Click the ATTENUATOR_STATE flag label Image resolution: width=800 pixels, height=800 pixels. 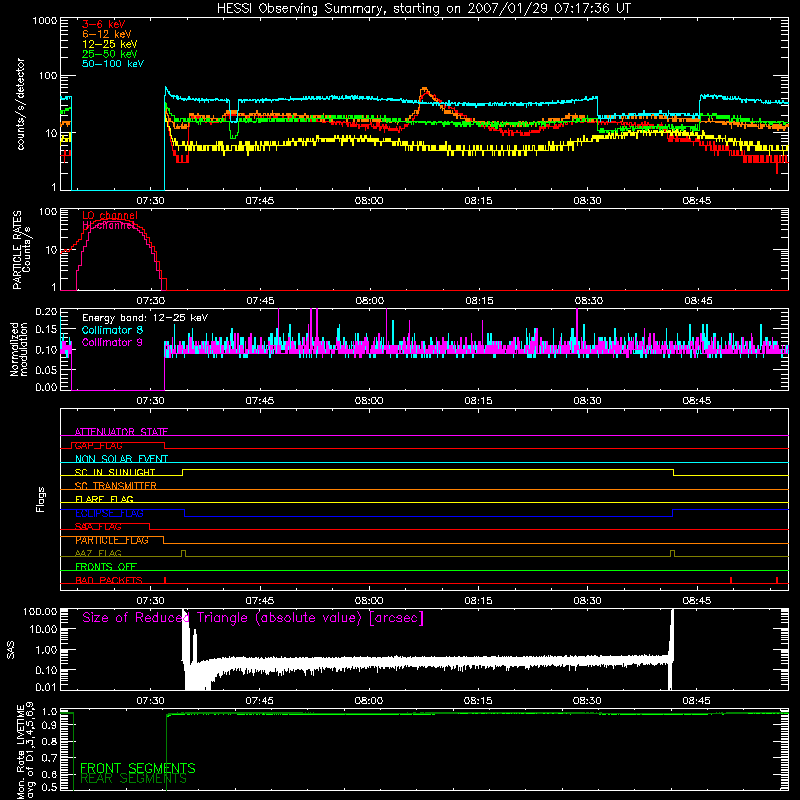pyautogui.click(x=121, y=432)
